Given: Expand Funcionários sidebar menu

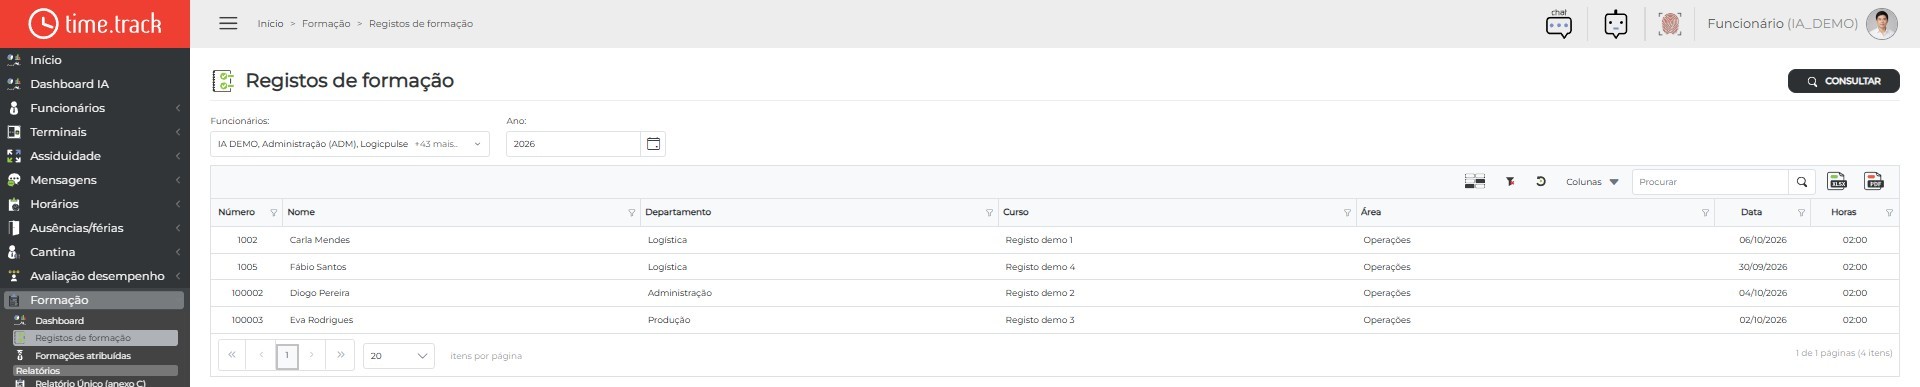Looking at the screenshot, I should click(95, 108).
